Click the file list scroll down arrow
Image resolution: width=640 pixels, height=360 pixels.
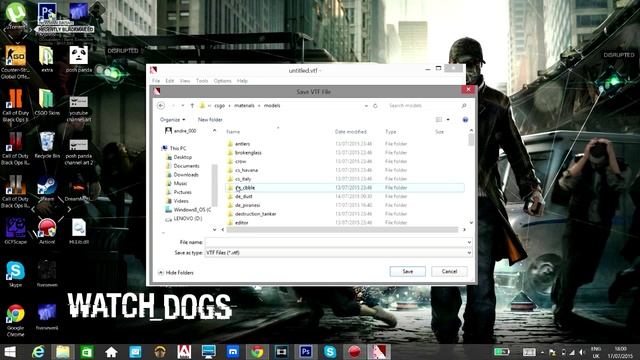coord(471,223)
